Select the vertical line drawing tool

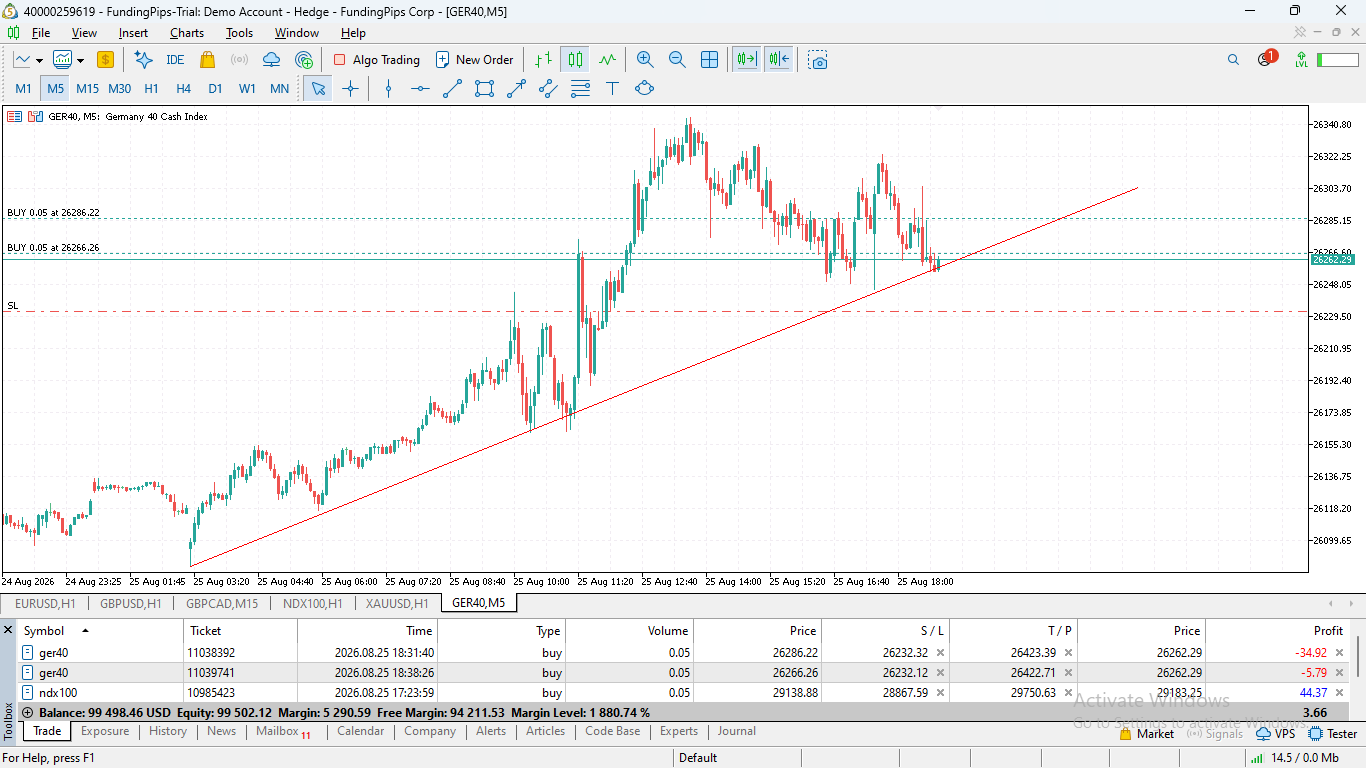pyautogui.click(x=388, y=88)
